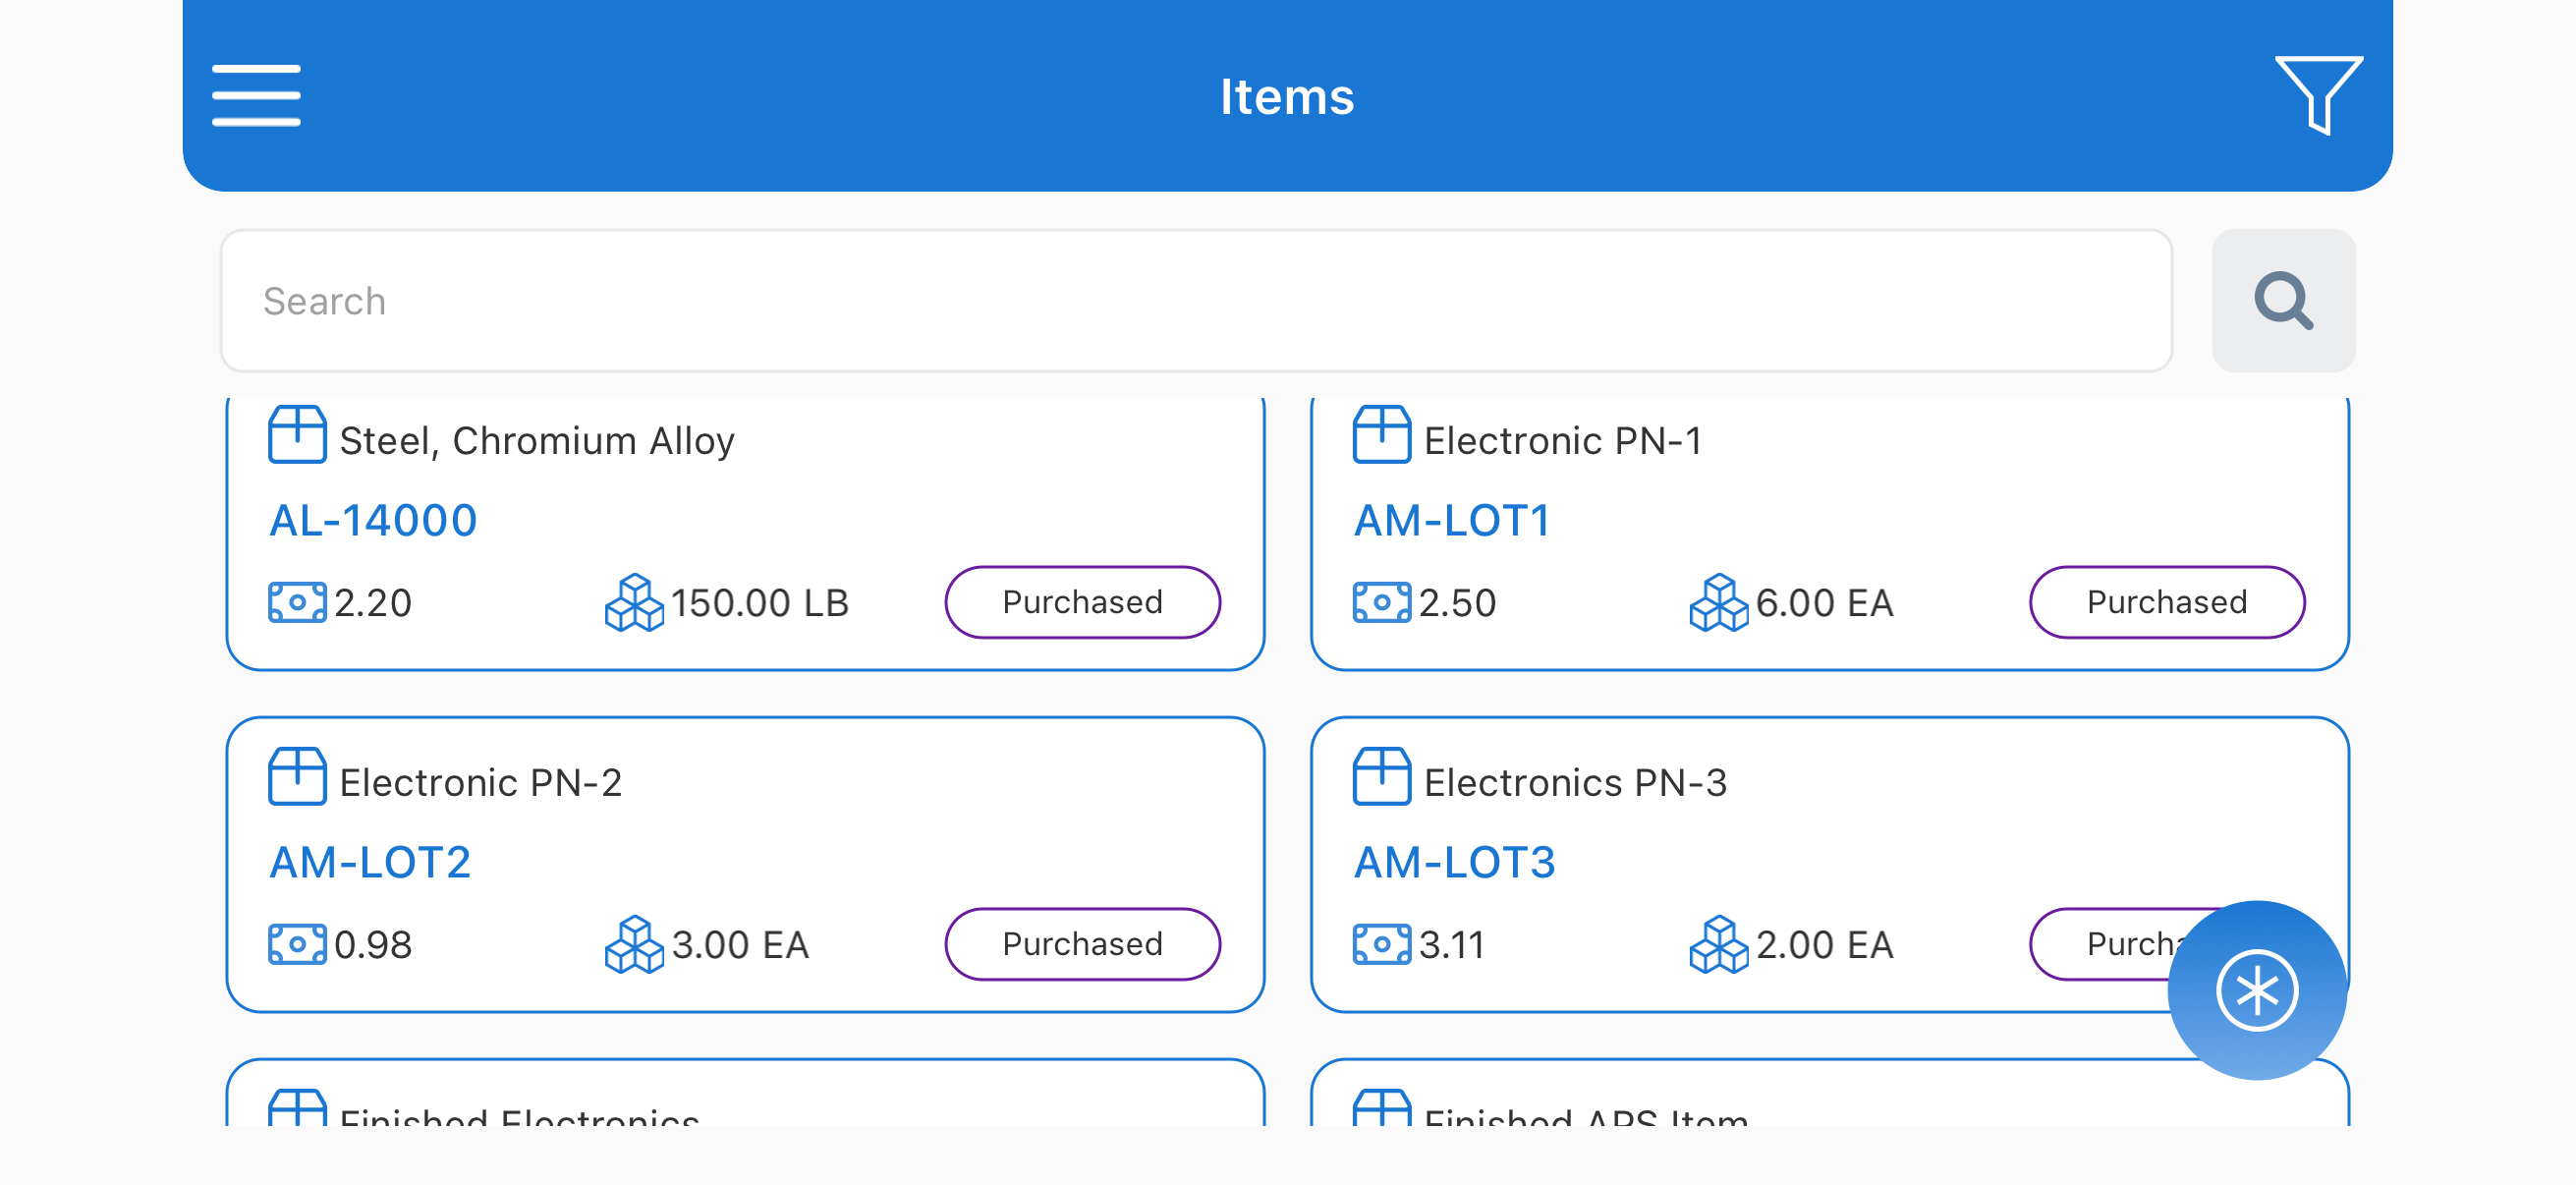Click the 6.00 EA quantity value
The image size is (2576, 1185).
click(1824, 603)
